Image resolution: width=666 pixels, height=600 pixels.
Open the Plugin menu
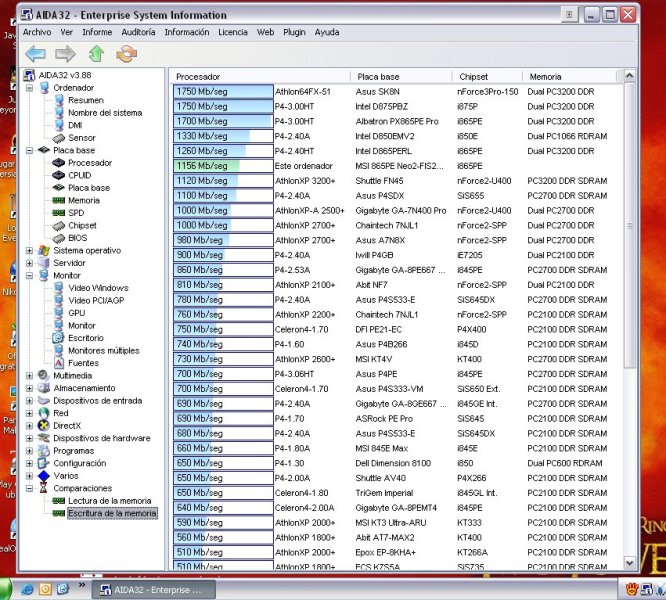coord(294,32)
